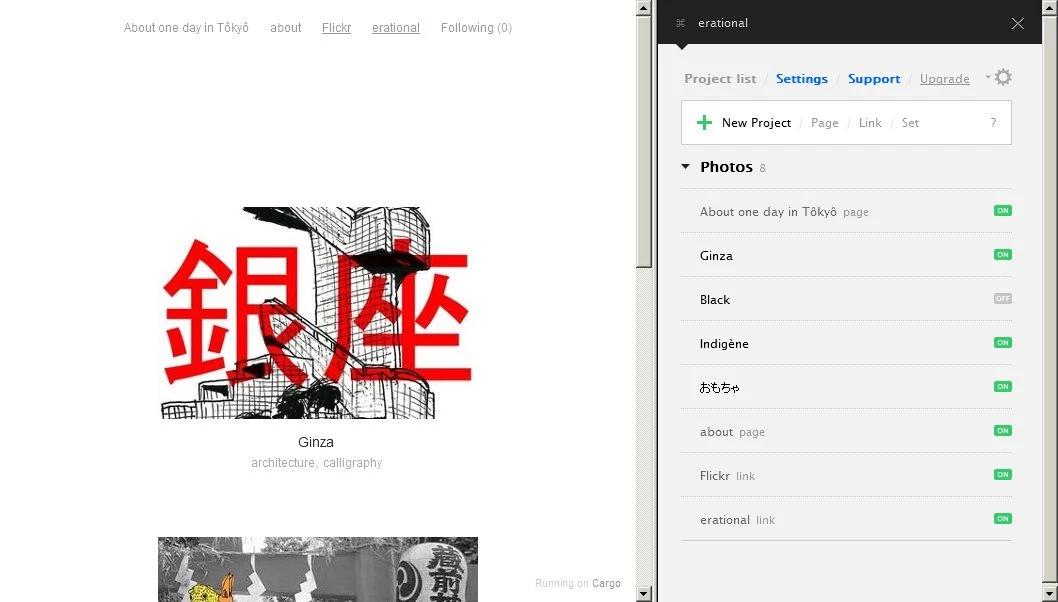
Task: Turn off the Flickr link toggle
Action: (1002, 475)
